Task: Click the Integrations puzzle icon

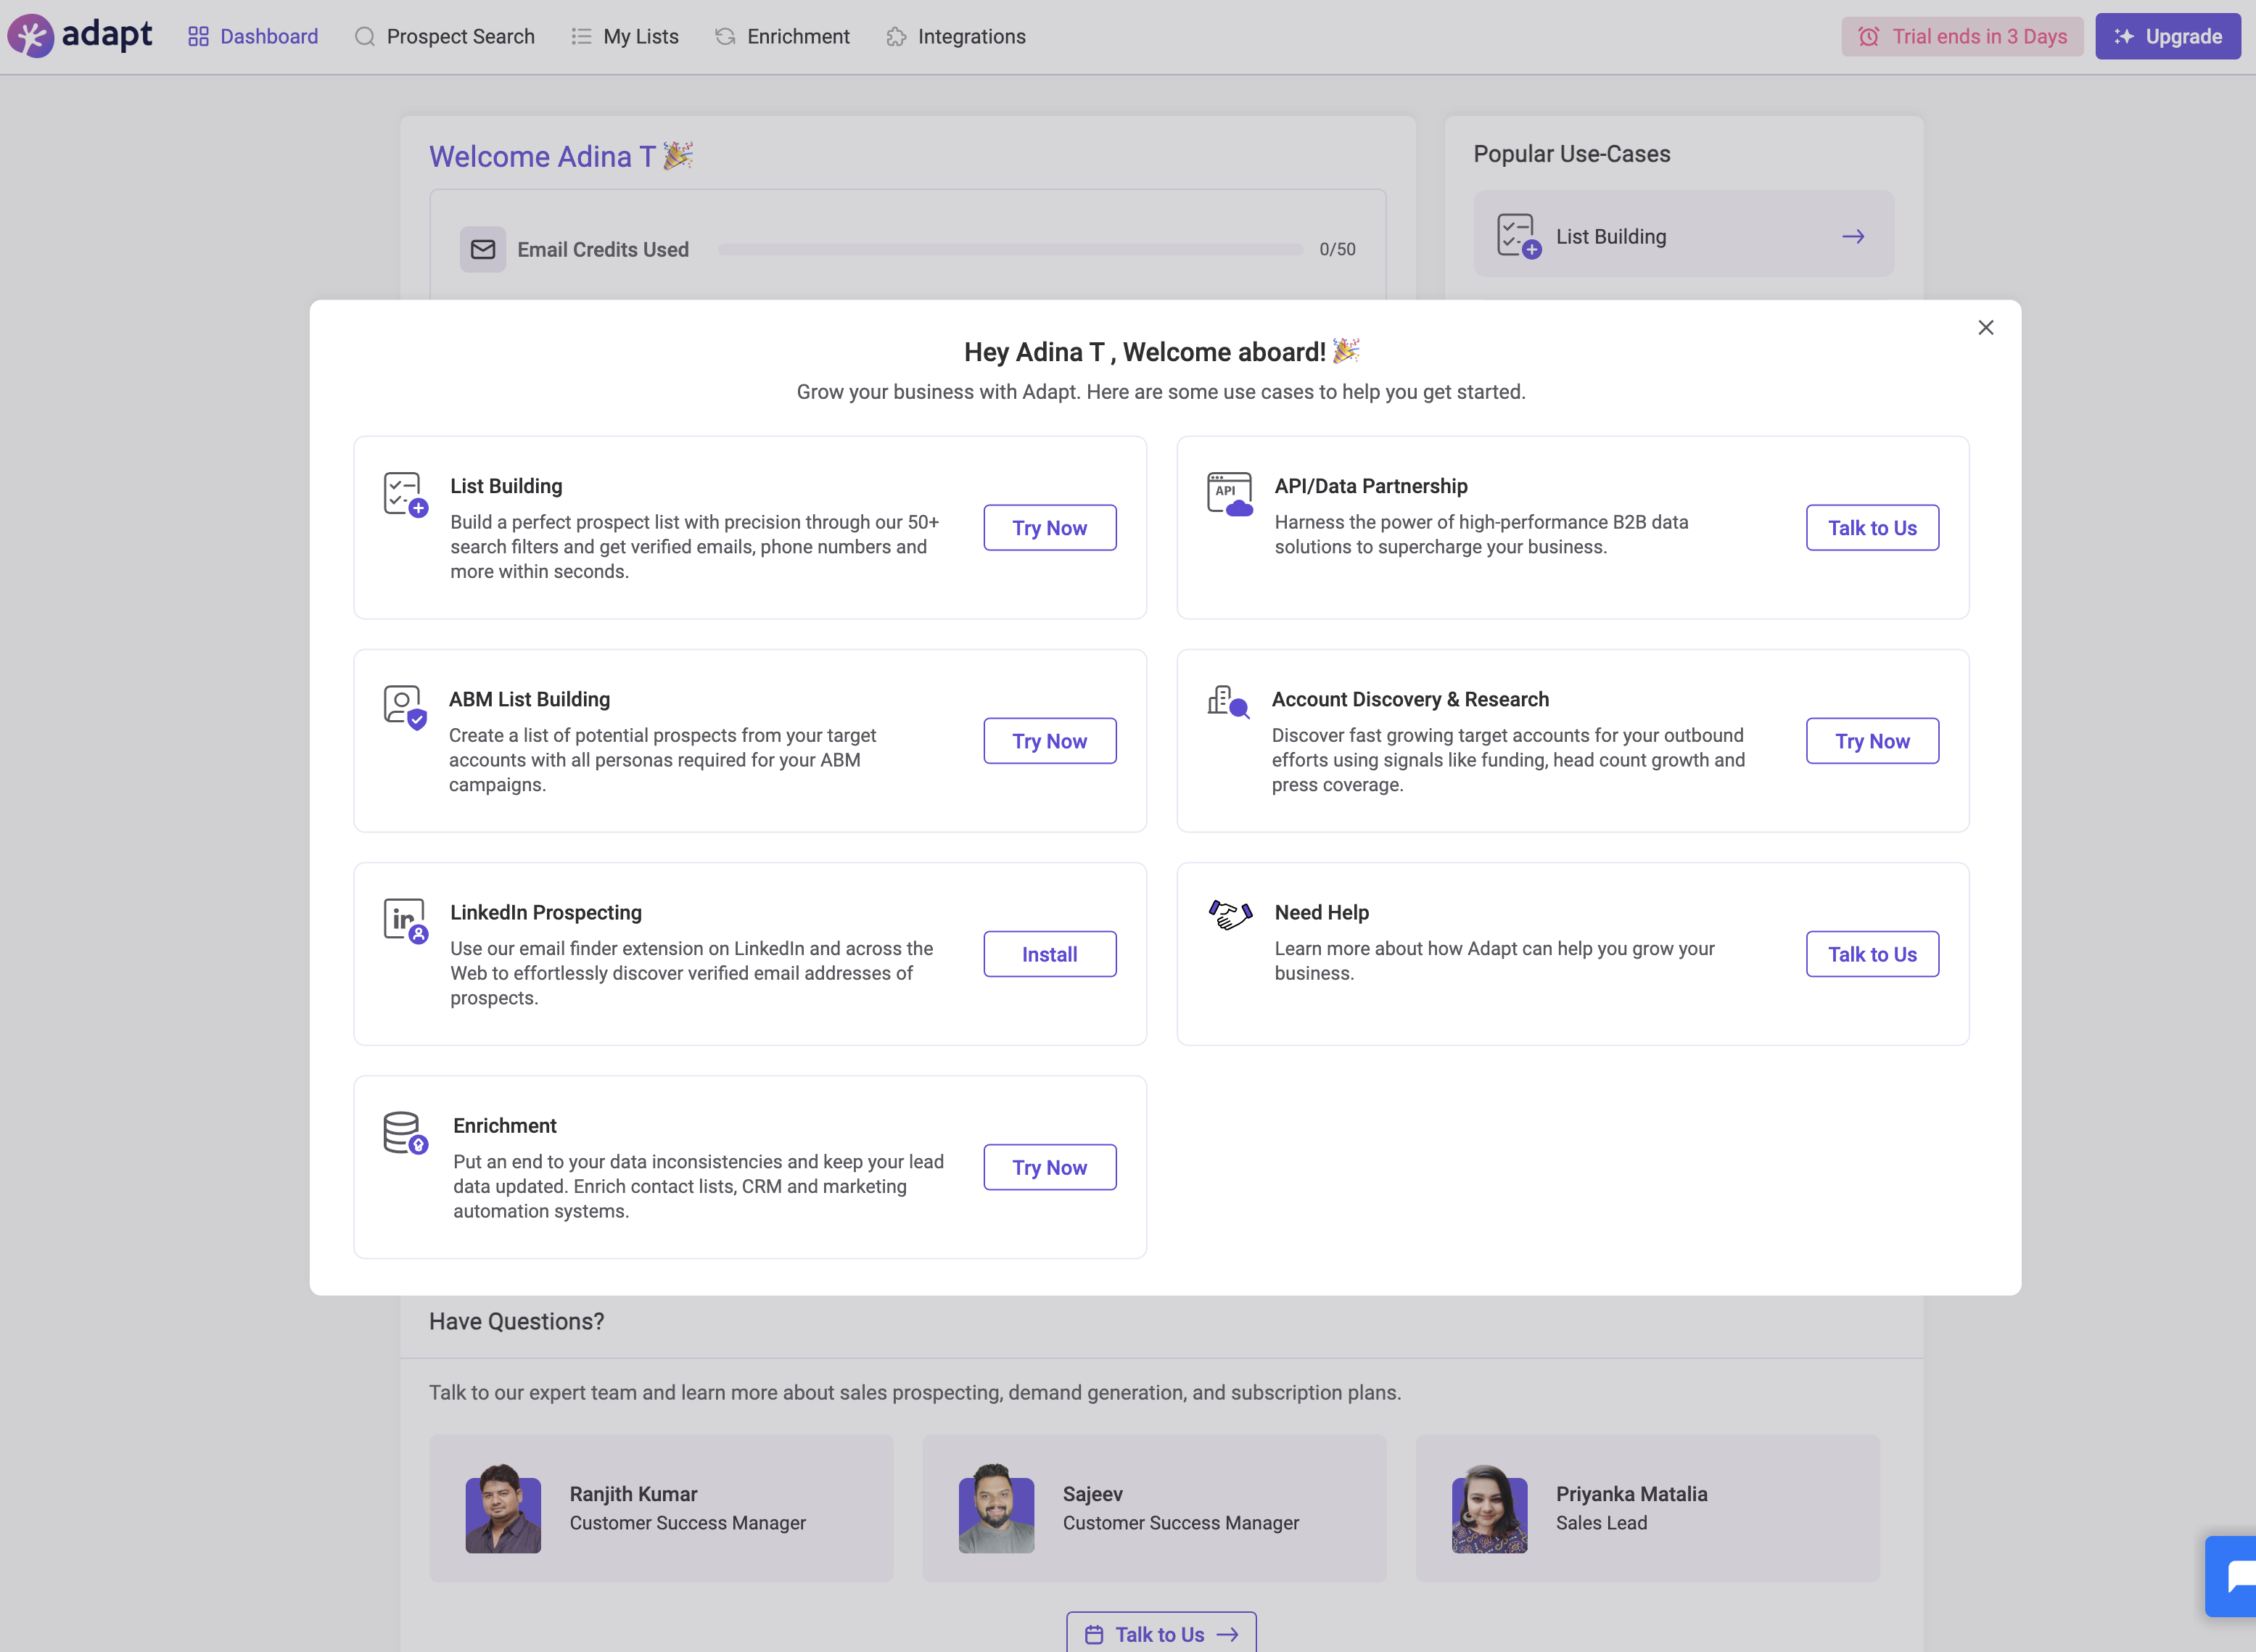Action: click(896, 36)
